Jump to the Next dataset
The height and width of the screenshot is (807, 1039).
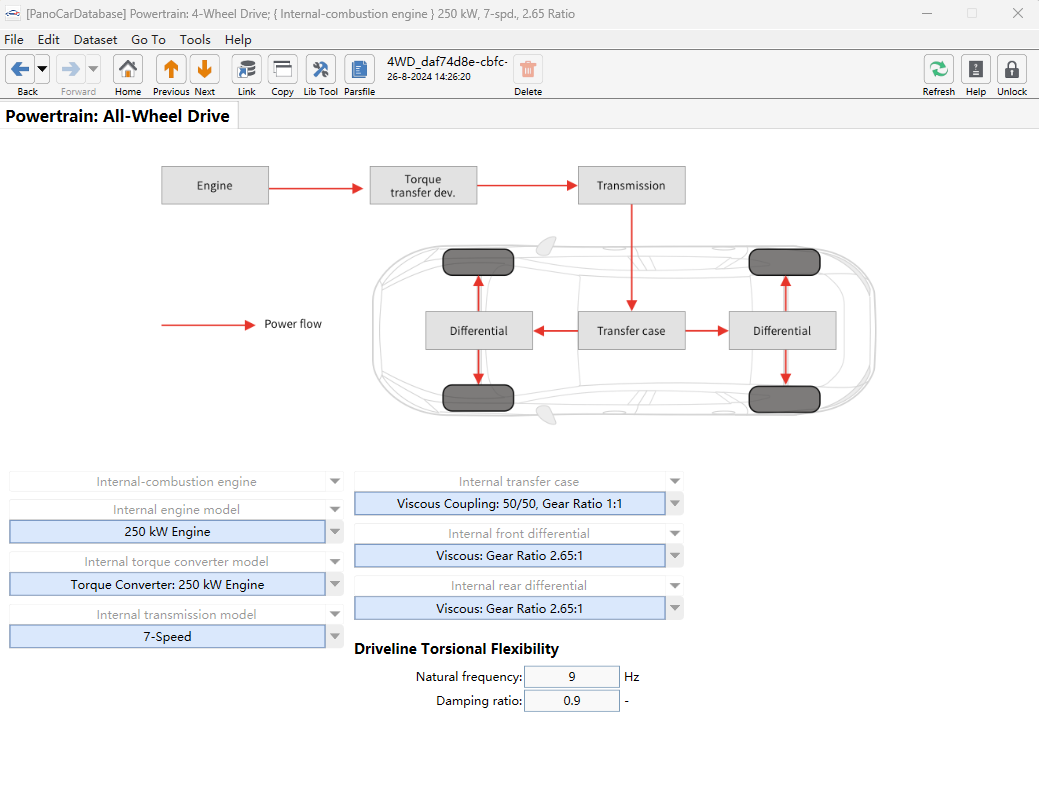(205, 69)
